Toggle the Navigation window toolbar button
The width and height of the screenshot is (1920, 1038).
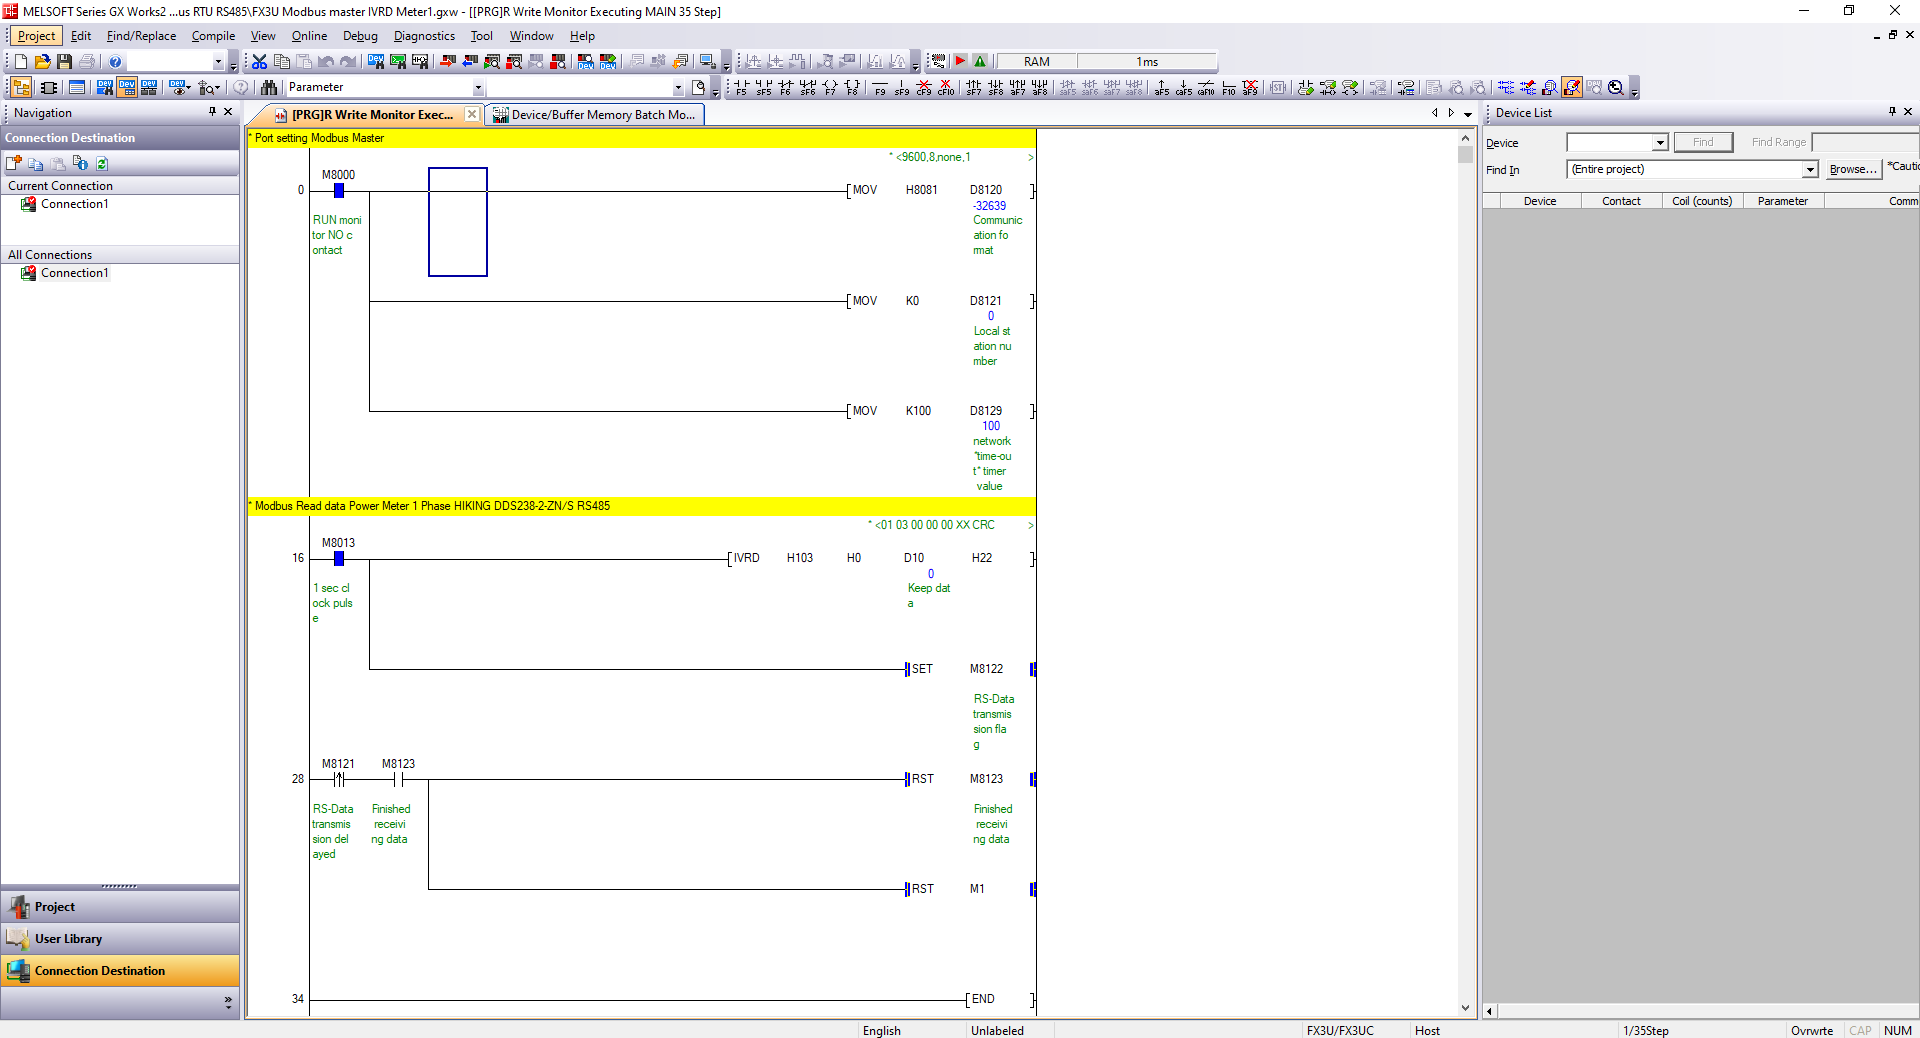pos(21,88)
